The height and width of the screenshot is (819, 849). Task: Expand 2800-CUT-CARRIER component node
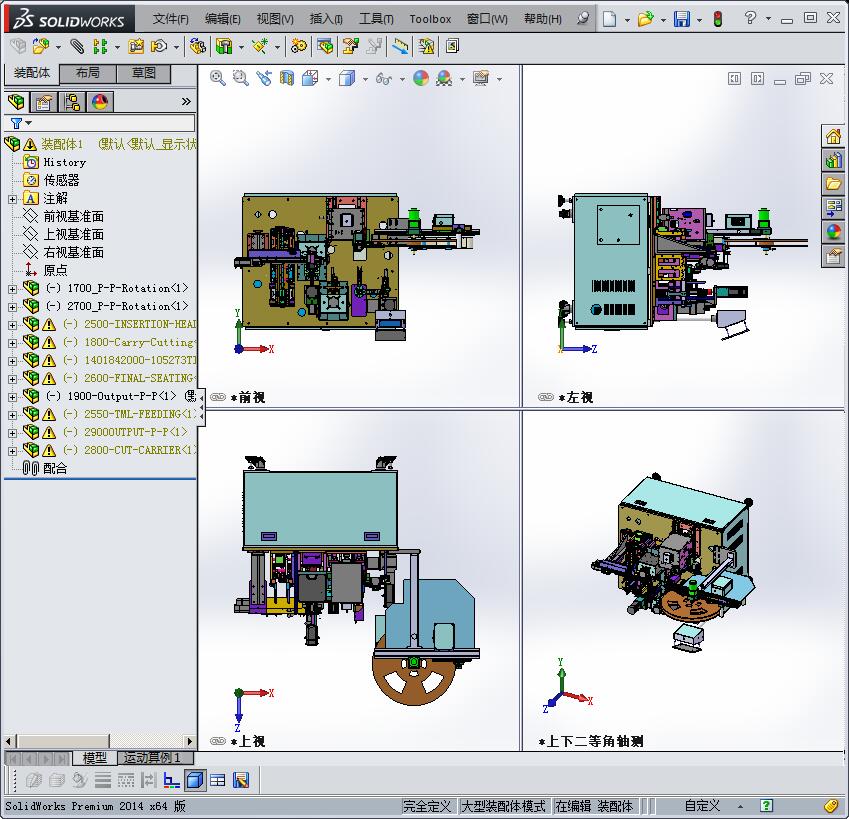[12, 451]
